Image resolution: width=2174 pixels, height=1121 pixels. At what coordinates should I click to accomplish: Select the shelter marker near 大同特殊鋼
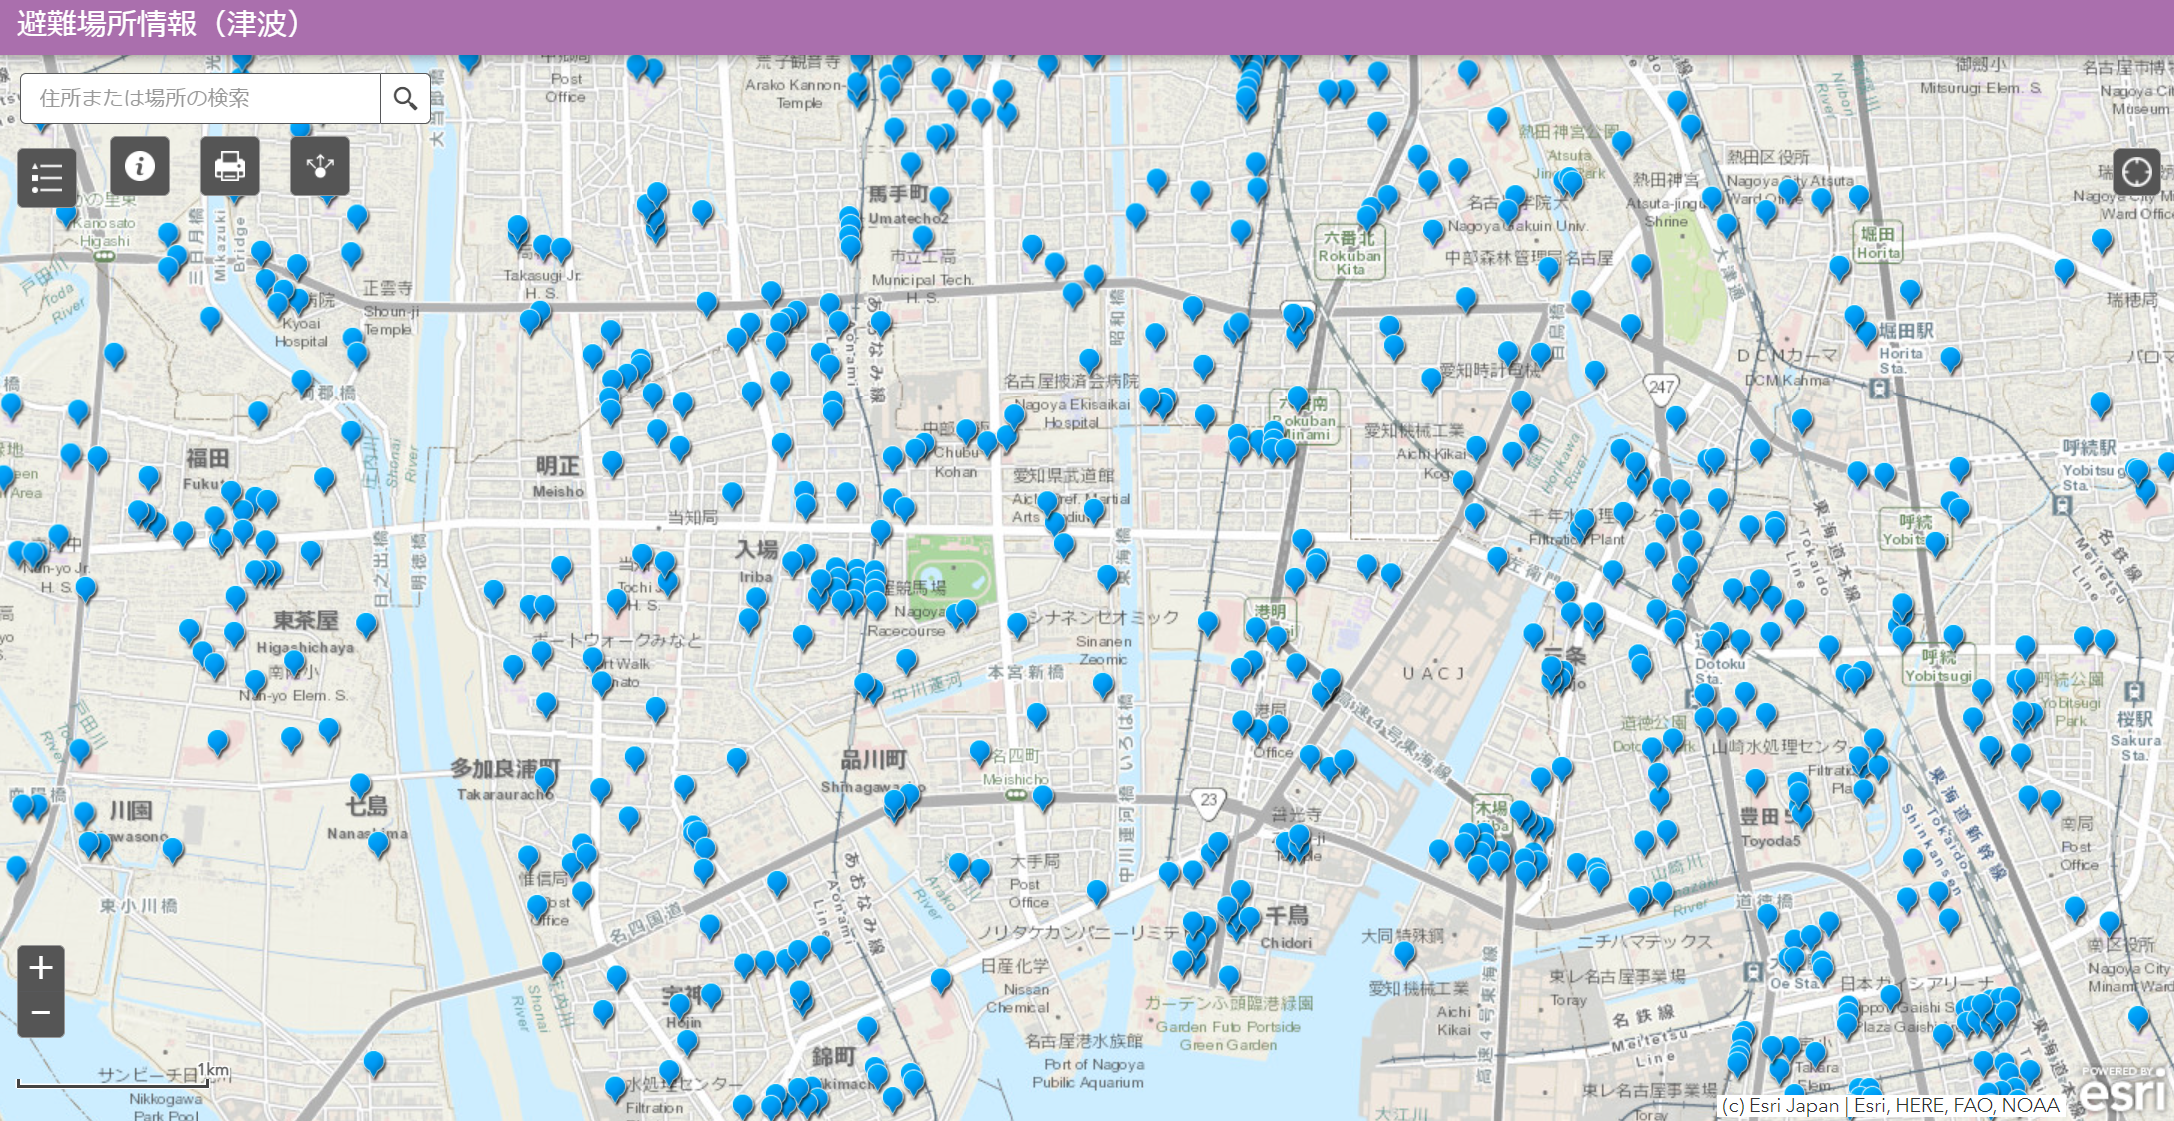[x=1405, y=953]
